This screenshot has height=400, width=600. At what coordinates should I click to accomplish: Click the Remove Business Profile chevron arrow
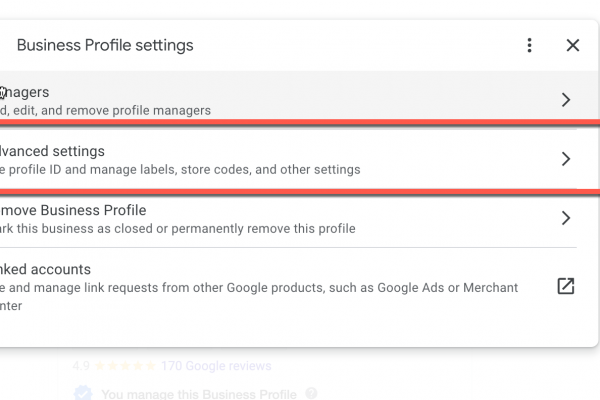(x=566, y=218)
